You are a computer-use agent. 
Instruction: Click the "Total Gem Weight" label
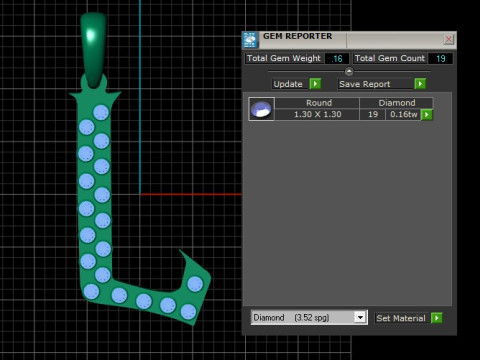pyautogui.click(x=284, y=58)
